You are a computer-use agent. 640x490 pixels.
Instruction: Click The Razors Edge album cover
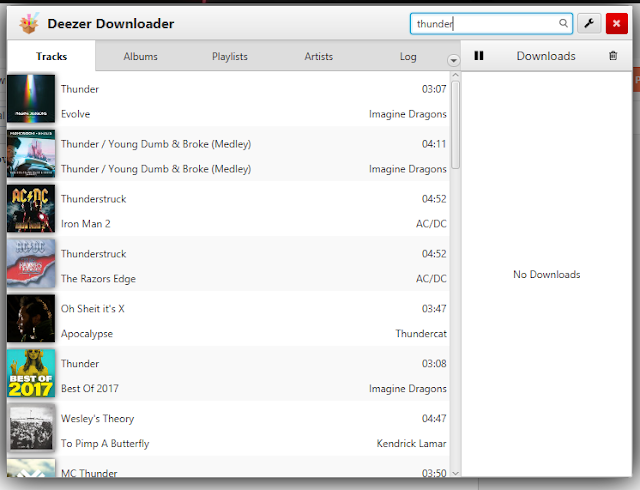pyautogui.click(x=31, y=263)
